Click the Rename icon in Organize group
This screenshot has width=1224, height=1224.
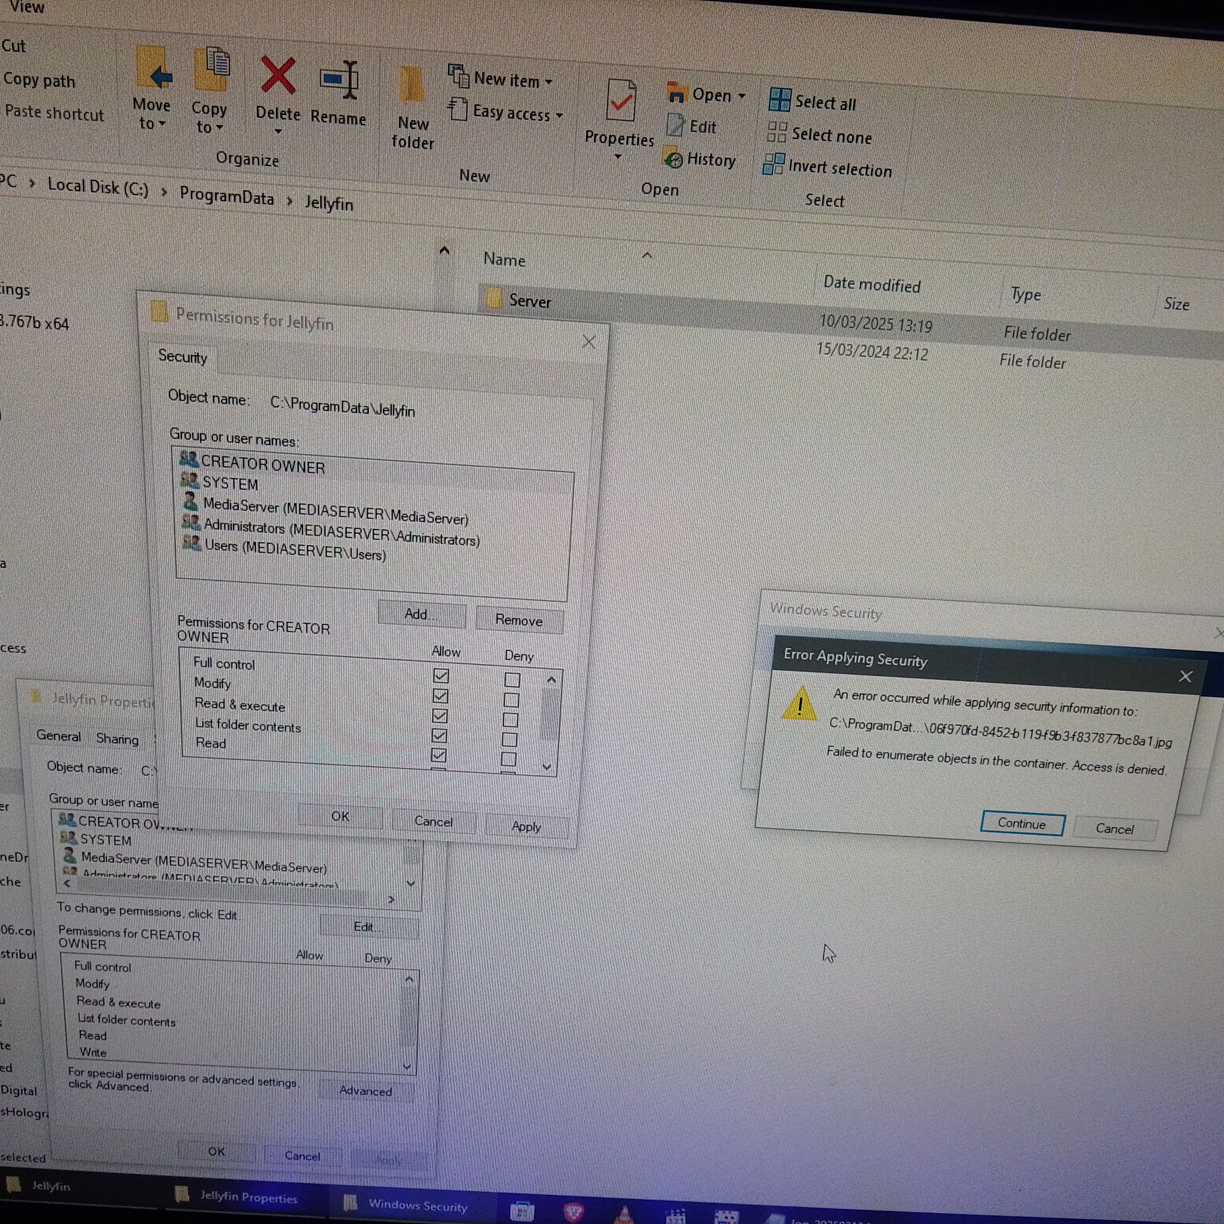click(339, 81)
